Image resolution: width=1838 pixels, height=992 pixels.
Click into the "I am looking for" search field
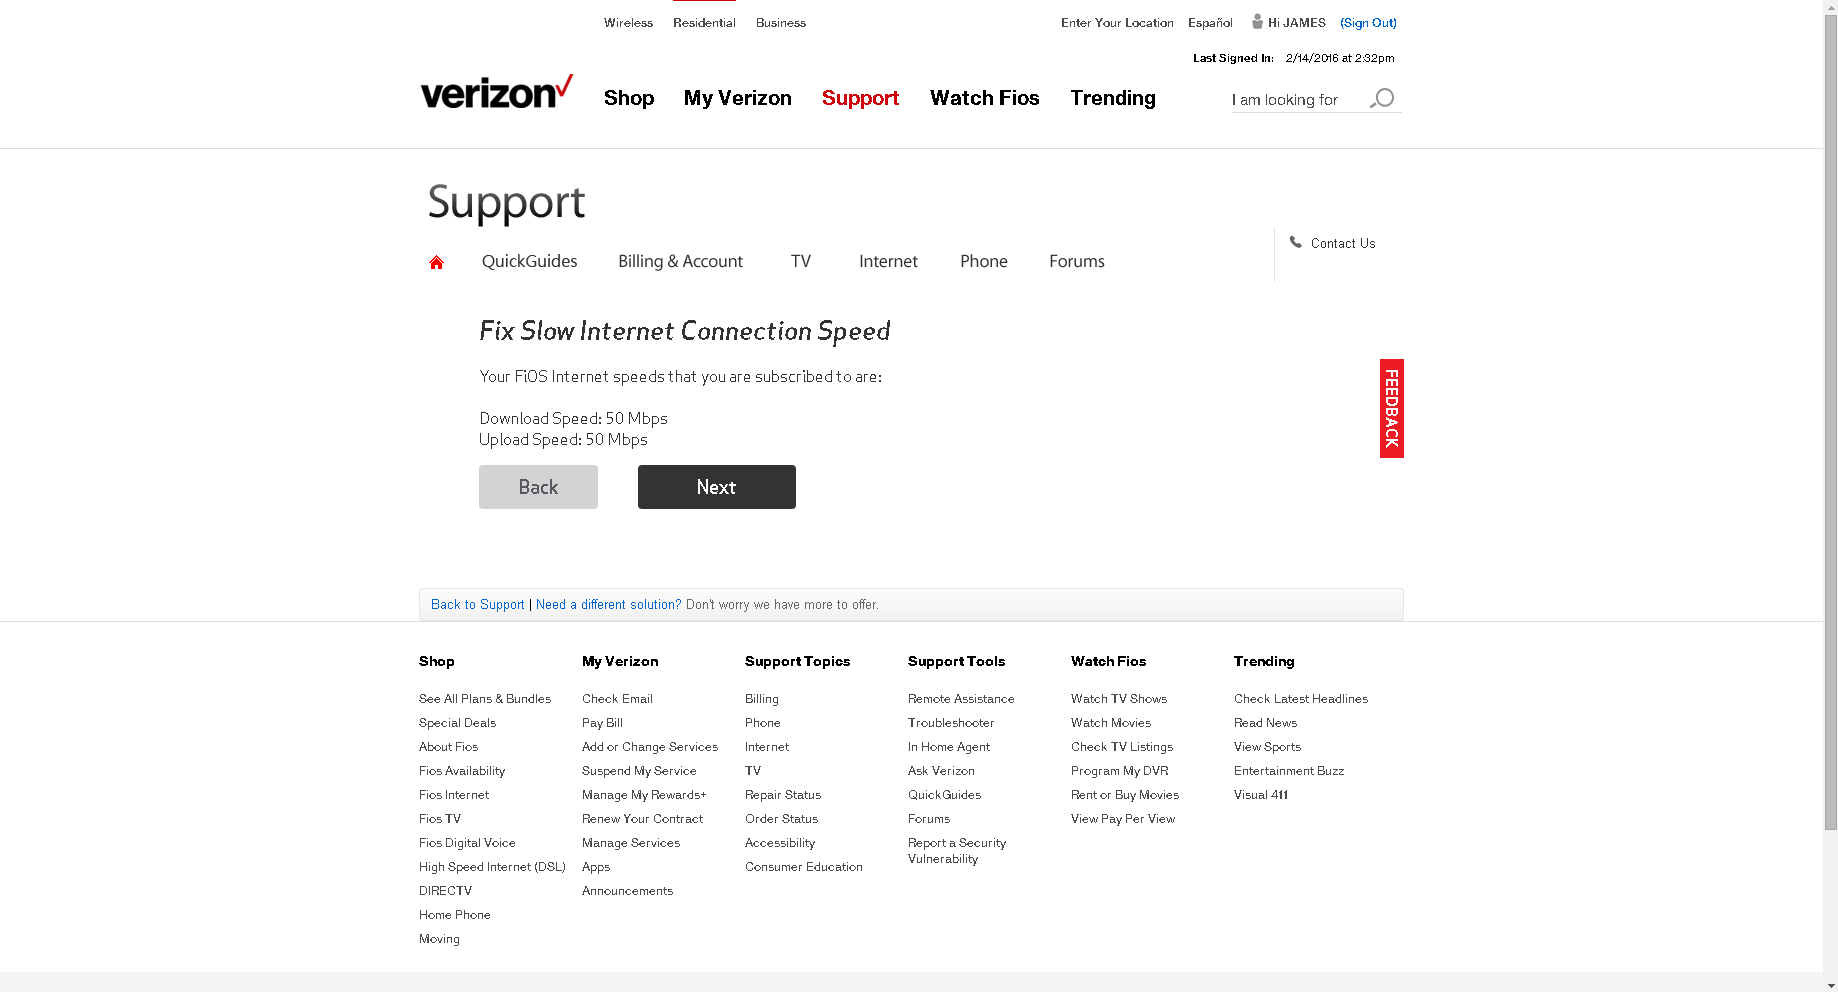click(x=1298, y=99)
